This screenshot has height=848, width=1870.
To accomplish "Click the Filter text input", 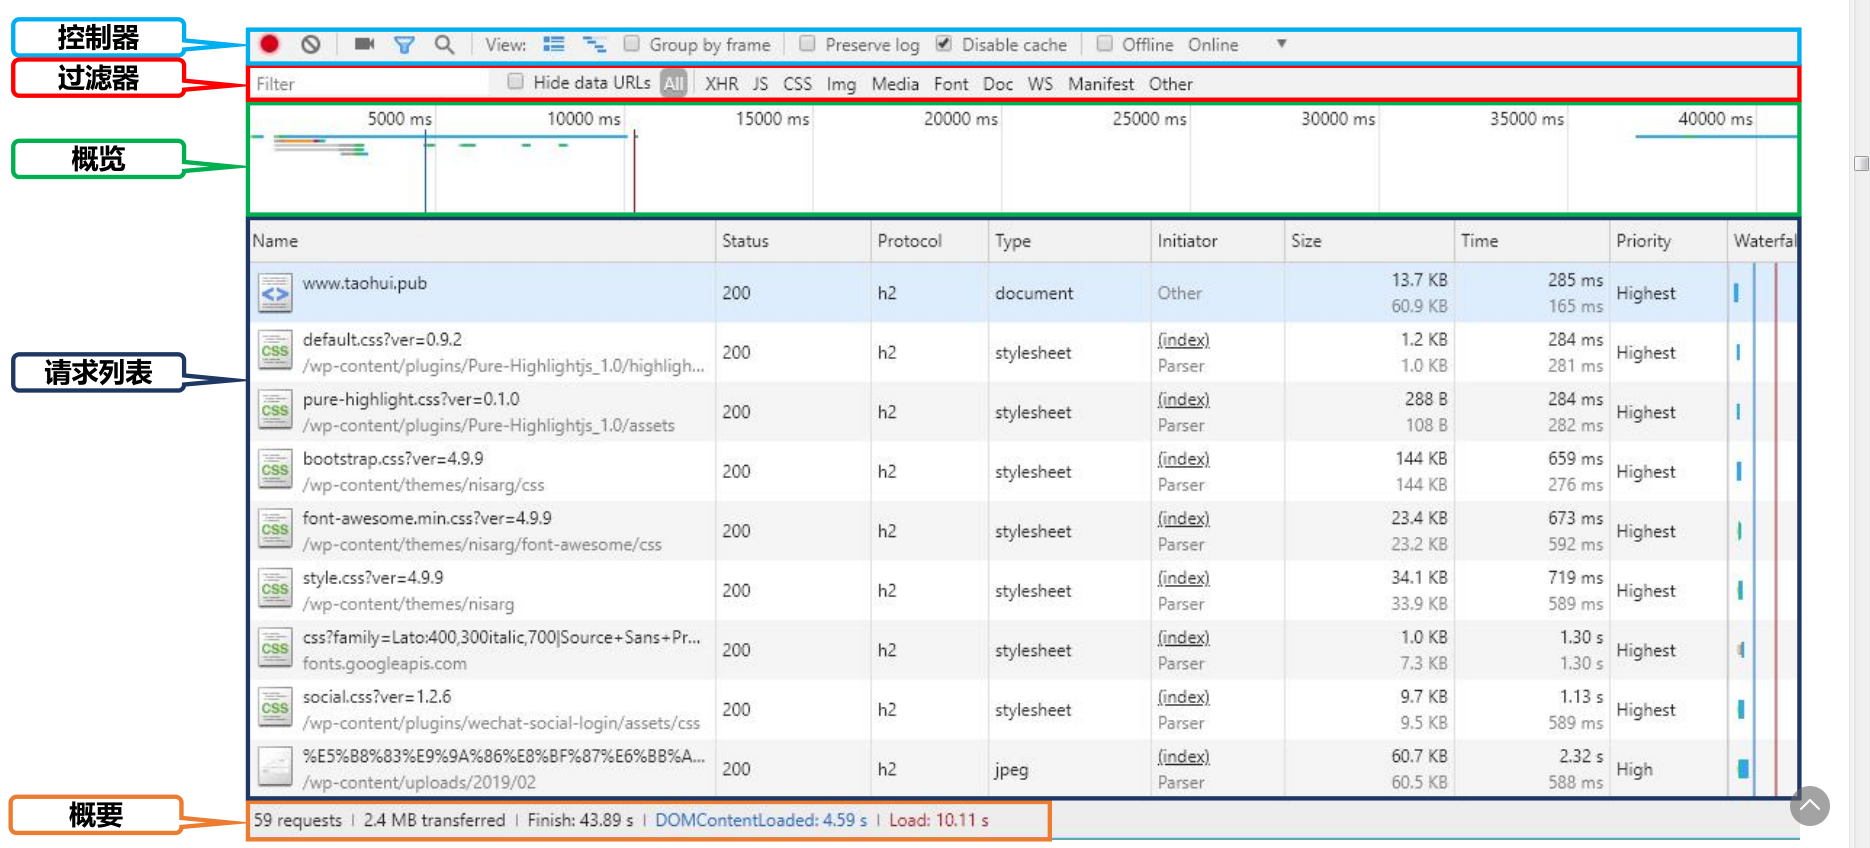I will (x=370, y=84).
